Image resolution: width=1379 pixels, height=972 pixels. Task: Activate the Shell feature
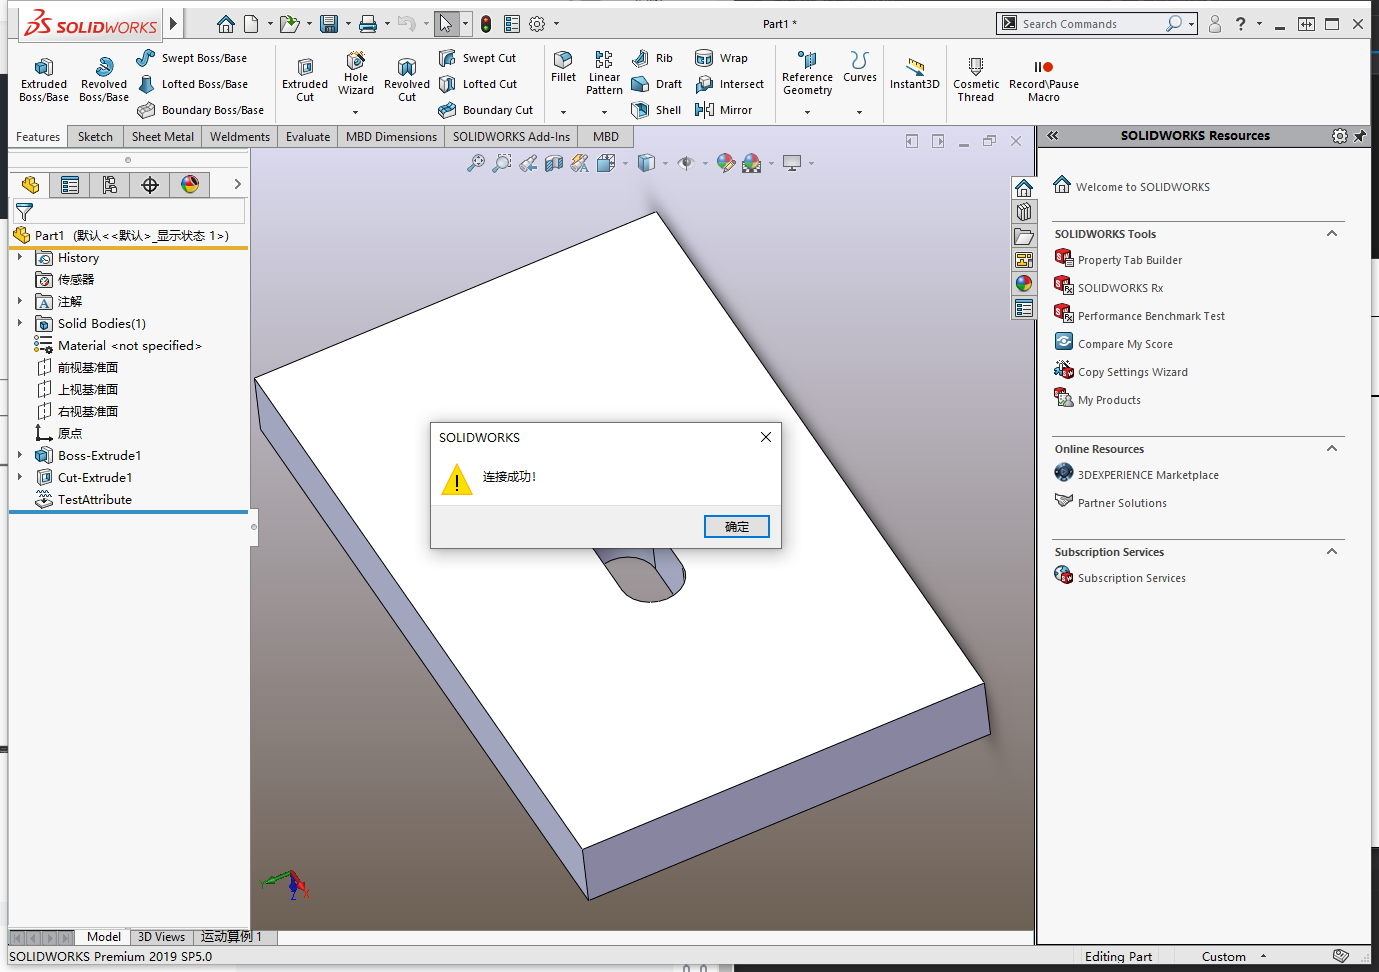(x=656, y=110)
